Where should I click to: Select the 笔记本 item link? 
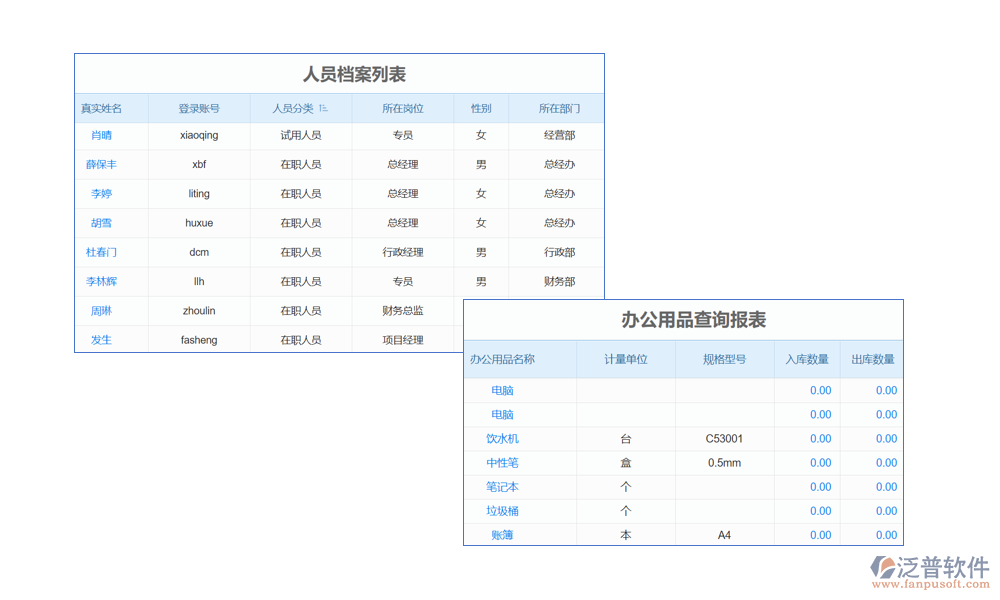click(x=502, y=487)
